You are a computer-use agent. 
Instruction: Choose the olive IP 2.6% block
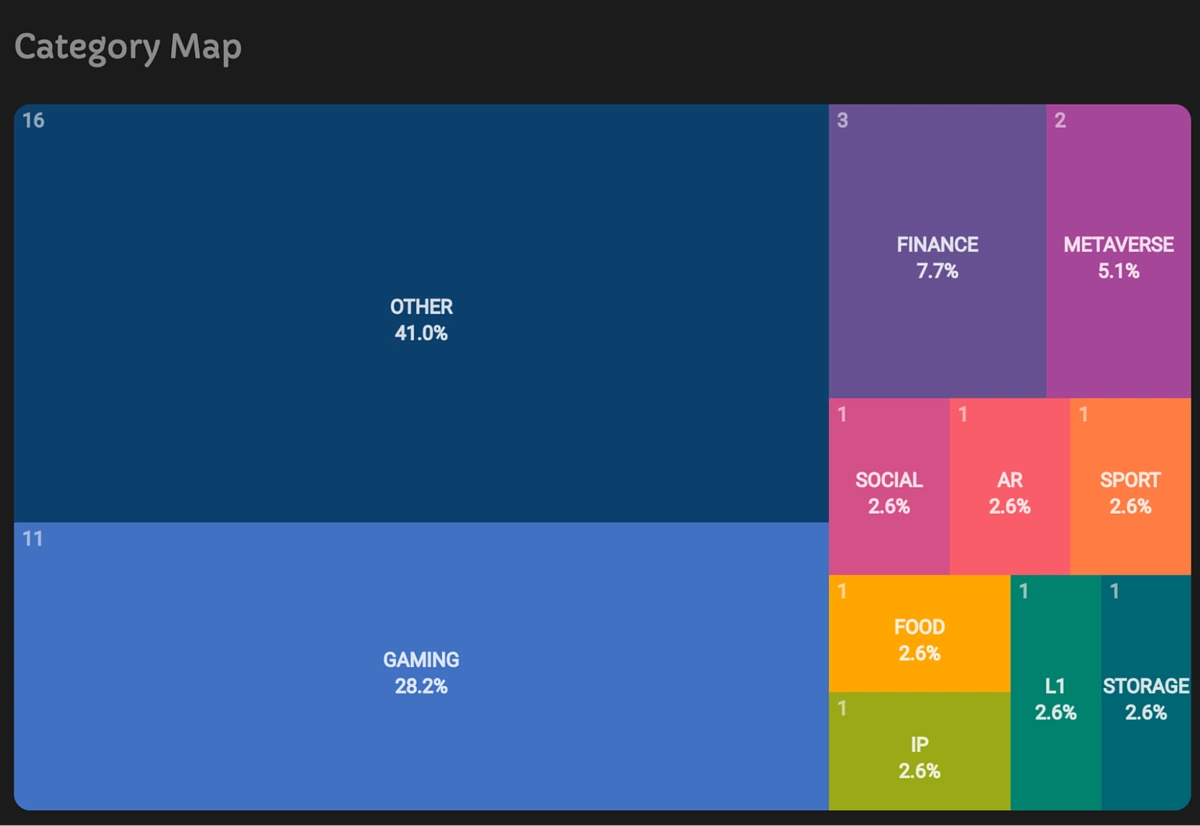[919, 751]
